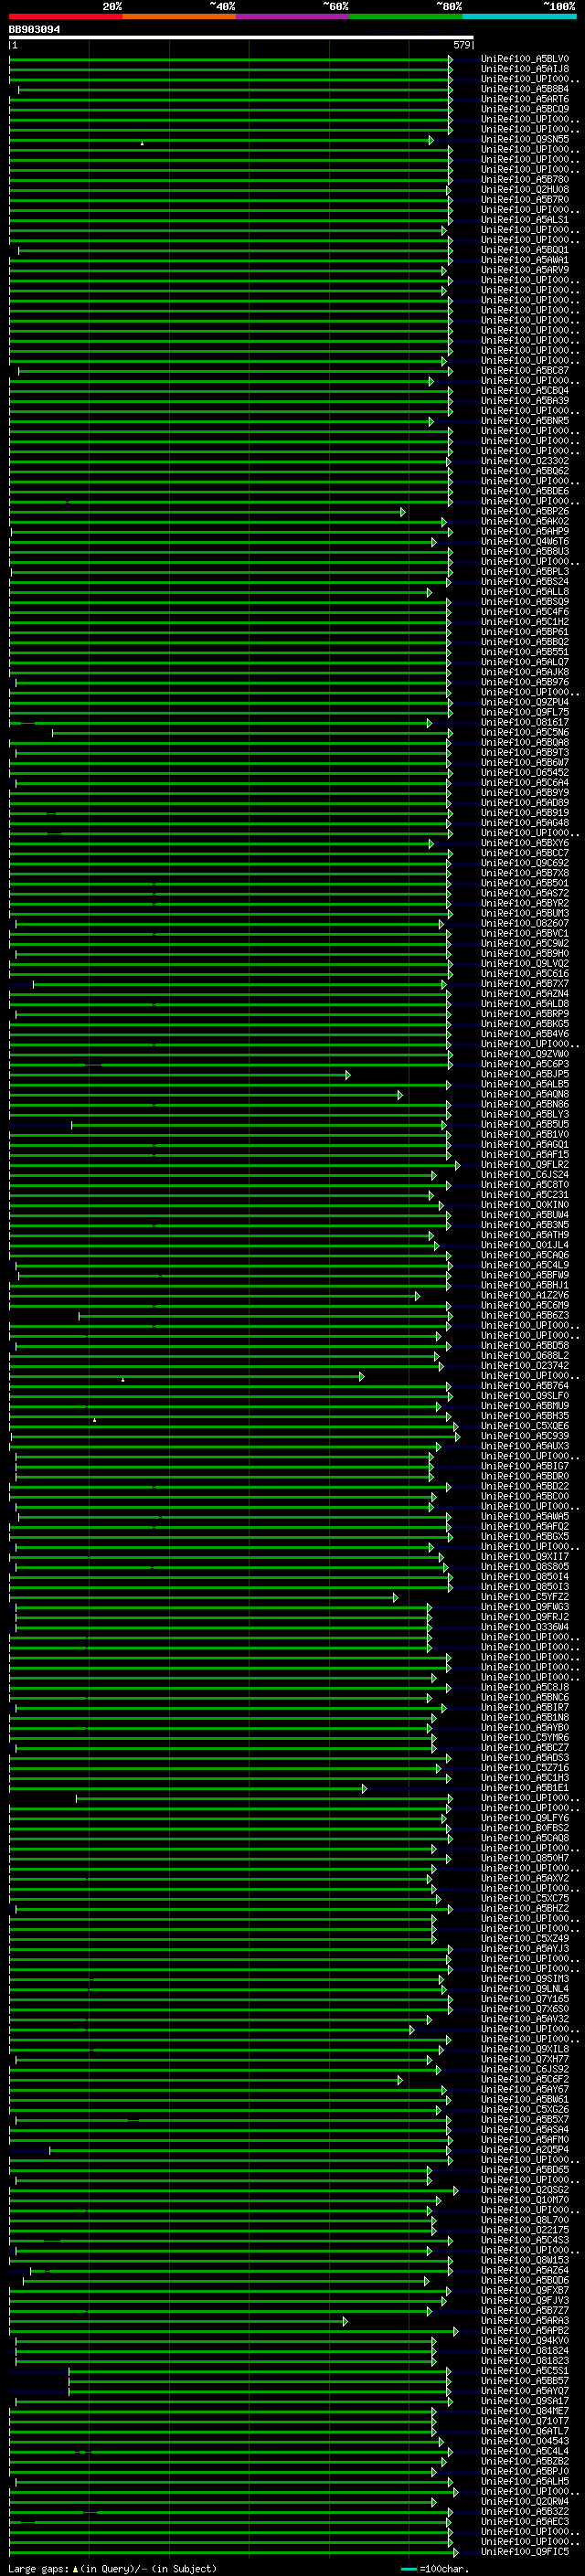This screenshot has width=585, height=2576.
Task: Select hit UniRef100_A5B7R0
Action: click(525, 200)
